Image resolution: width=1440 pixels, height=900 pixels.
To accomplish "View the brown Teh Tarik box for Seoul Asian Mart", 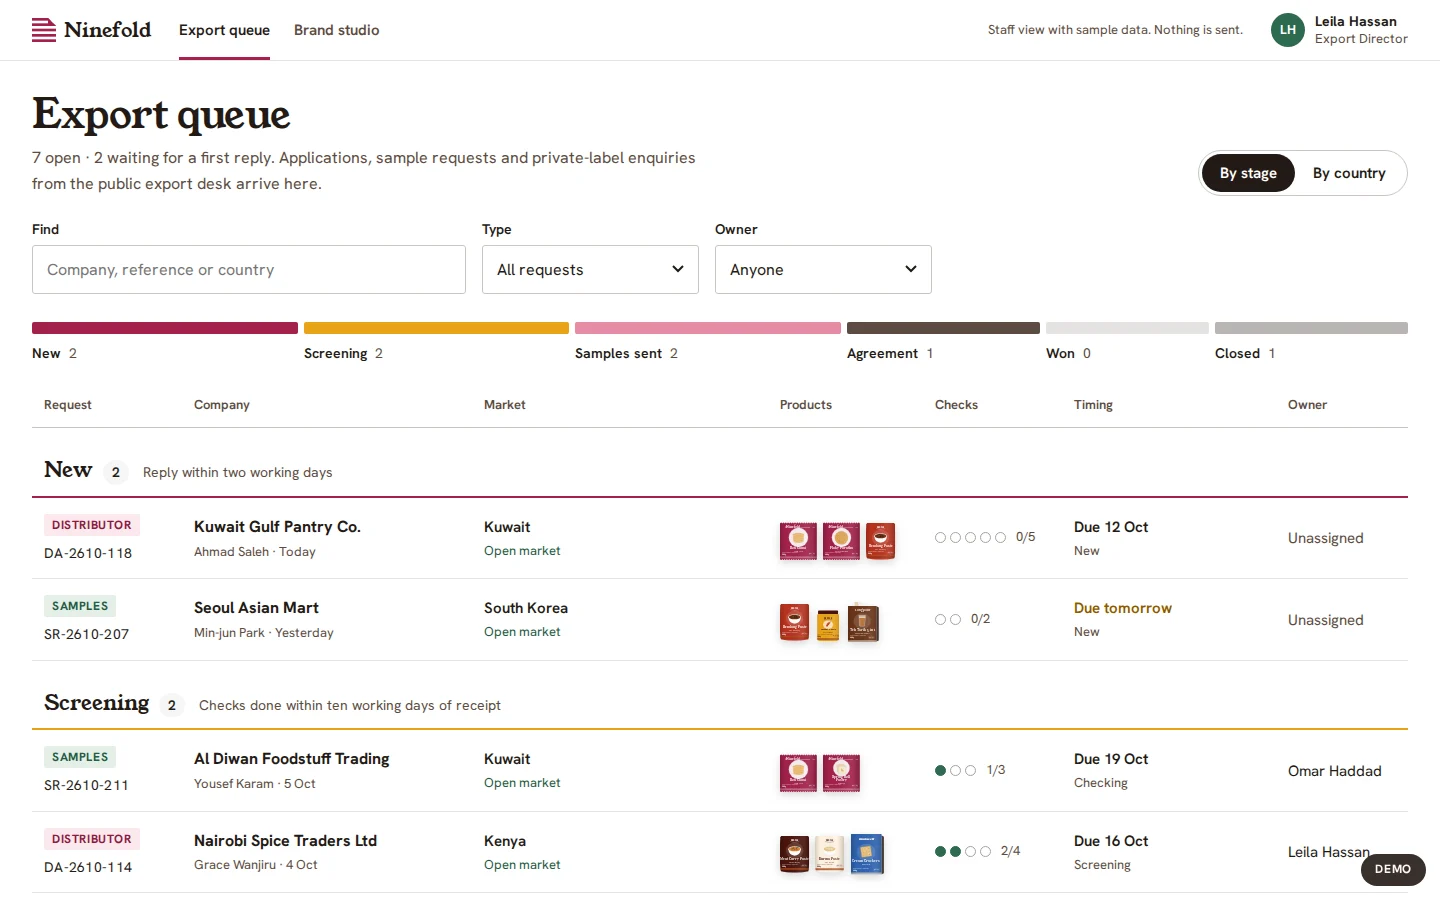I will (863, 623).
